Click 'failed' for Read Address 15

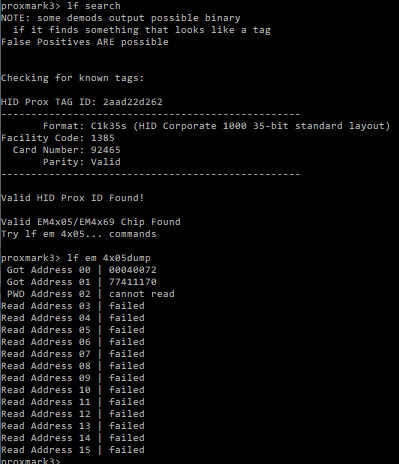coord(127,450)
